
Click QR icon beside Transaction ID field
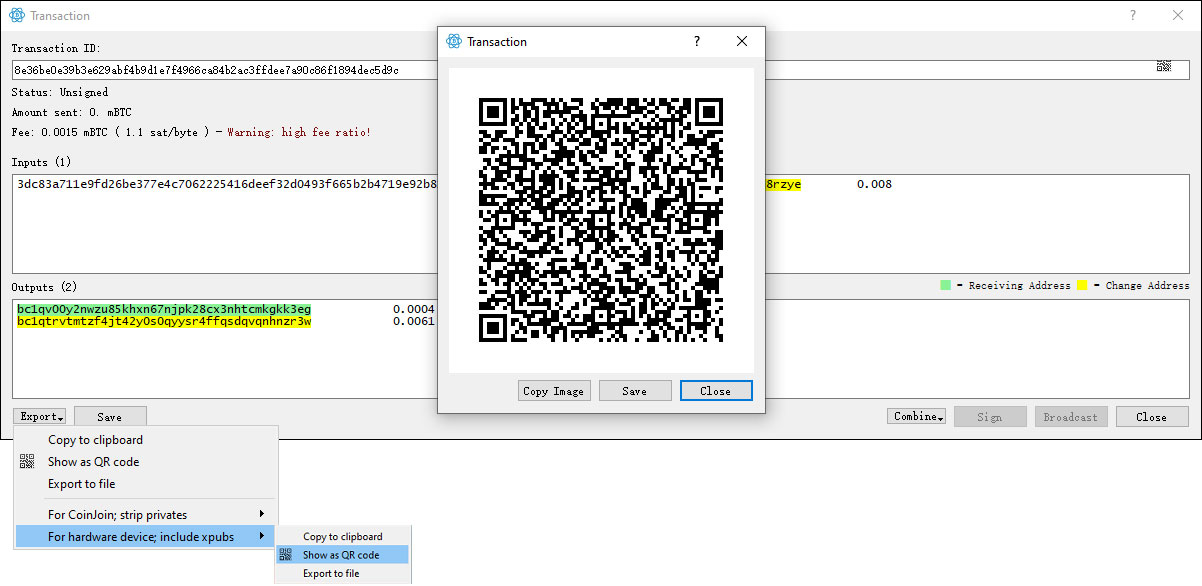click(x=1163, y=66)
